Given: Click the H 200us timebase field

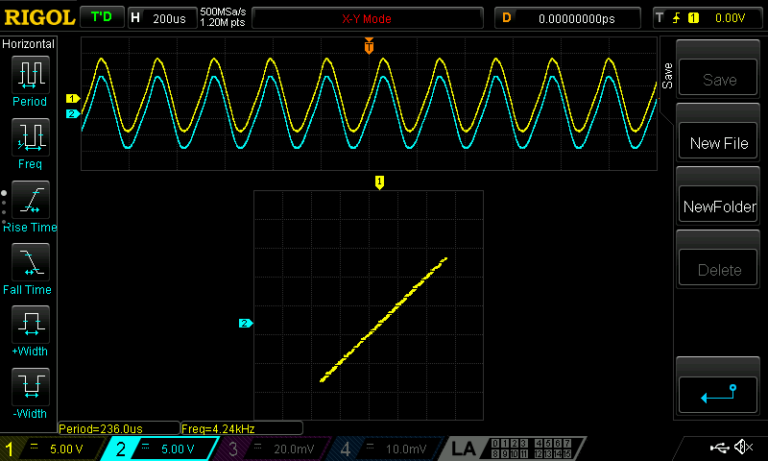Looking at the screenshot, I should pos(163,19).
